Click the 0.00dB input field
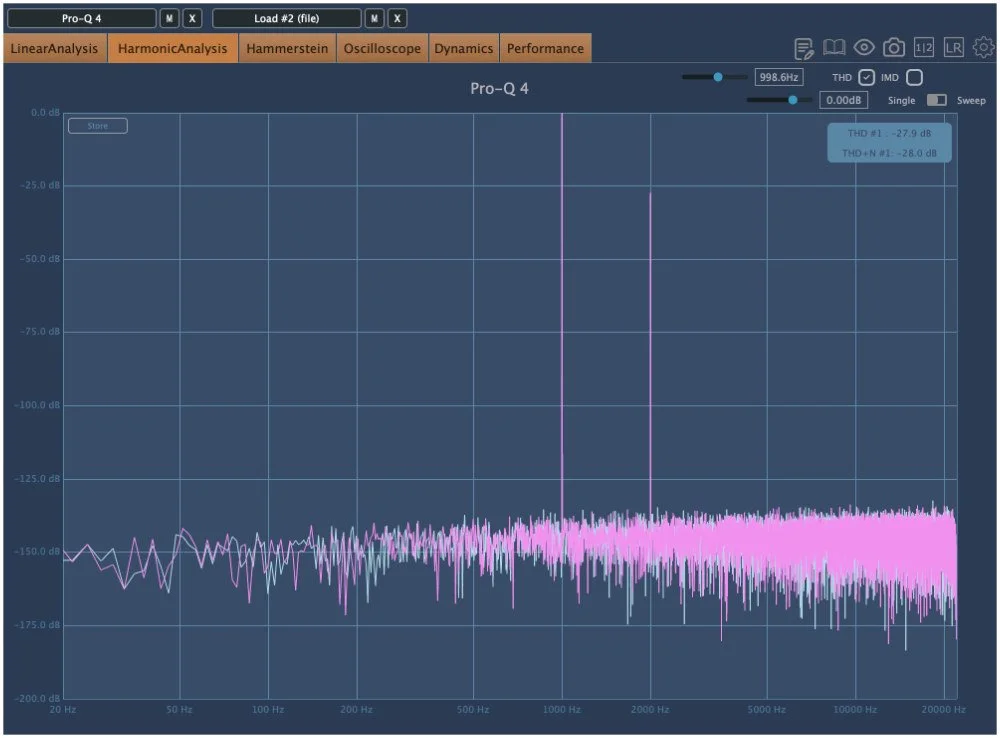This screenshot has width=1000, height=738. pos(843,100)
